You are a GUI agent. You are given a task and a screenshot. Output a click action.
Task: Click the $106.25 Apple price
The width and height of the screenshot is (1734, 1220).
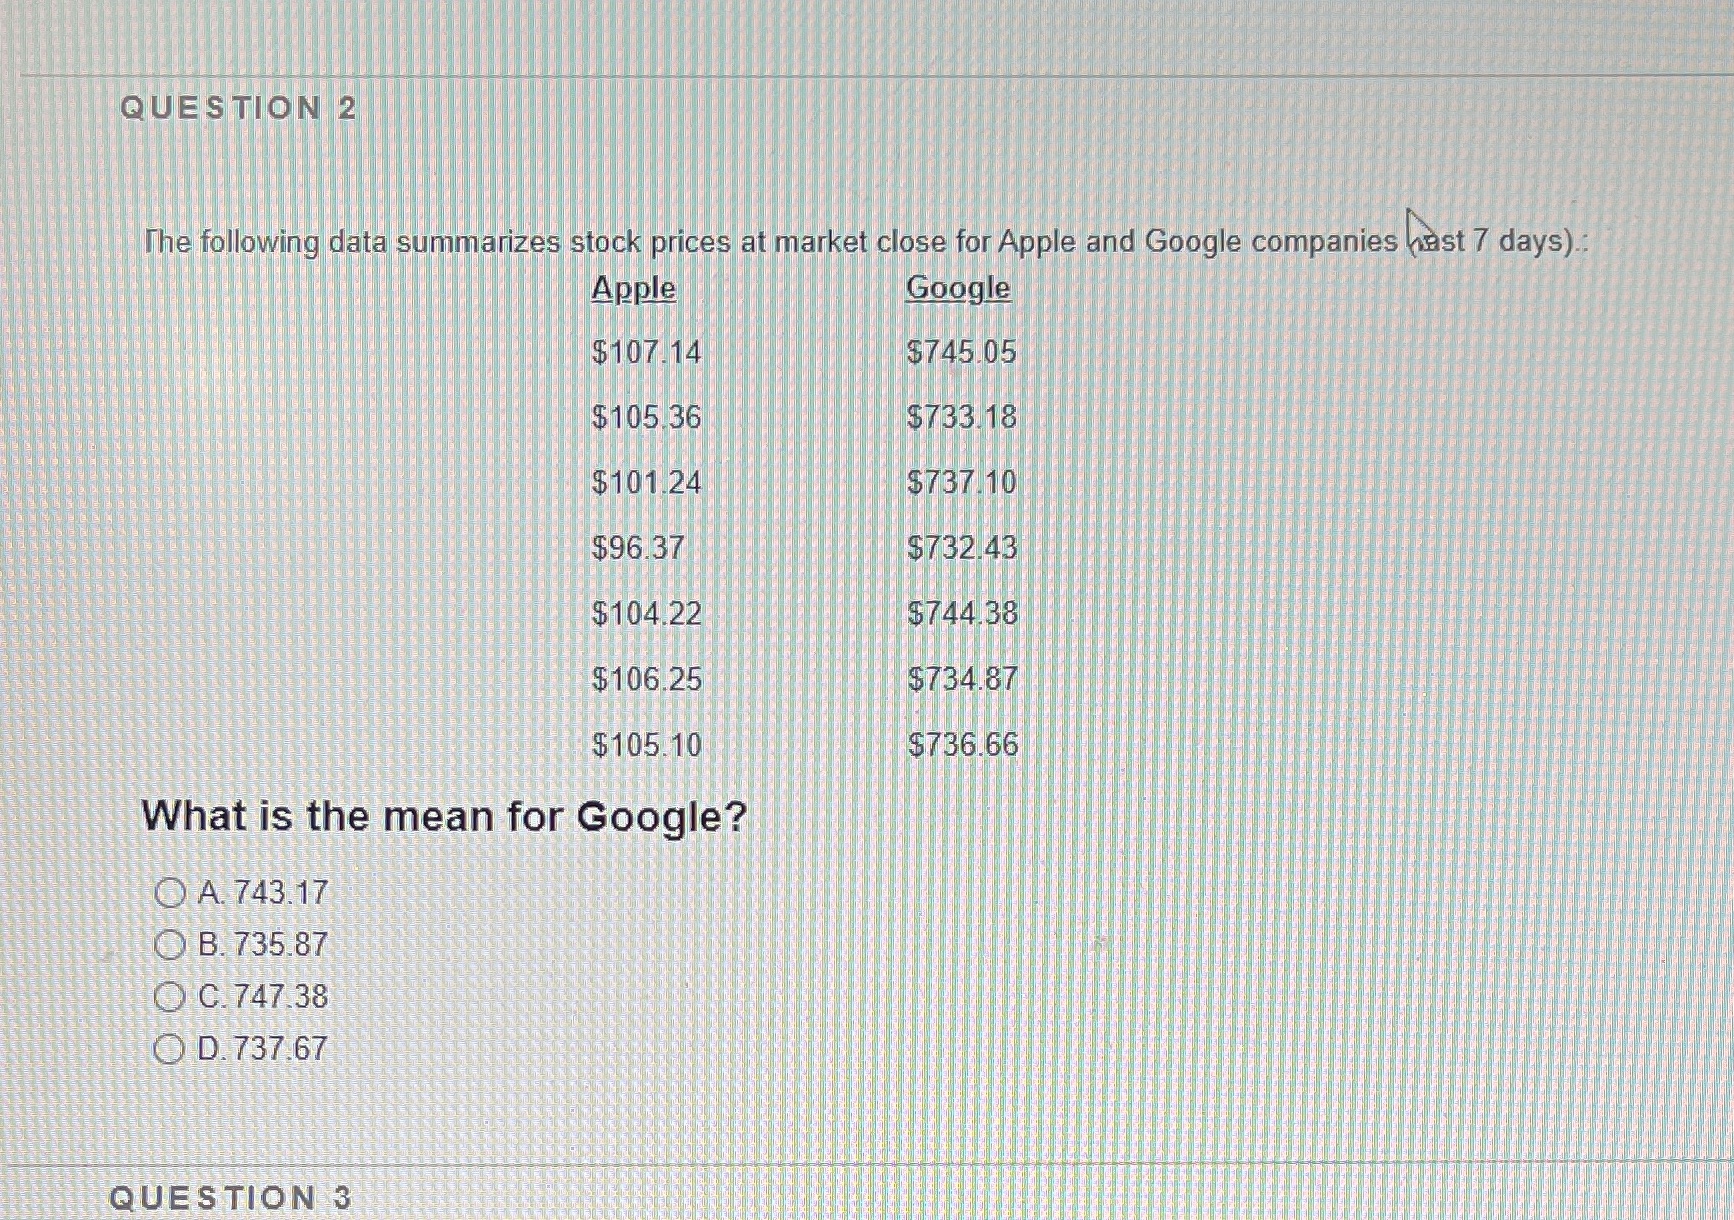[647, 681]
